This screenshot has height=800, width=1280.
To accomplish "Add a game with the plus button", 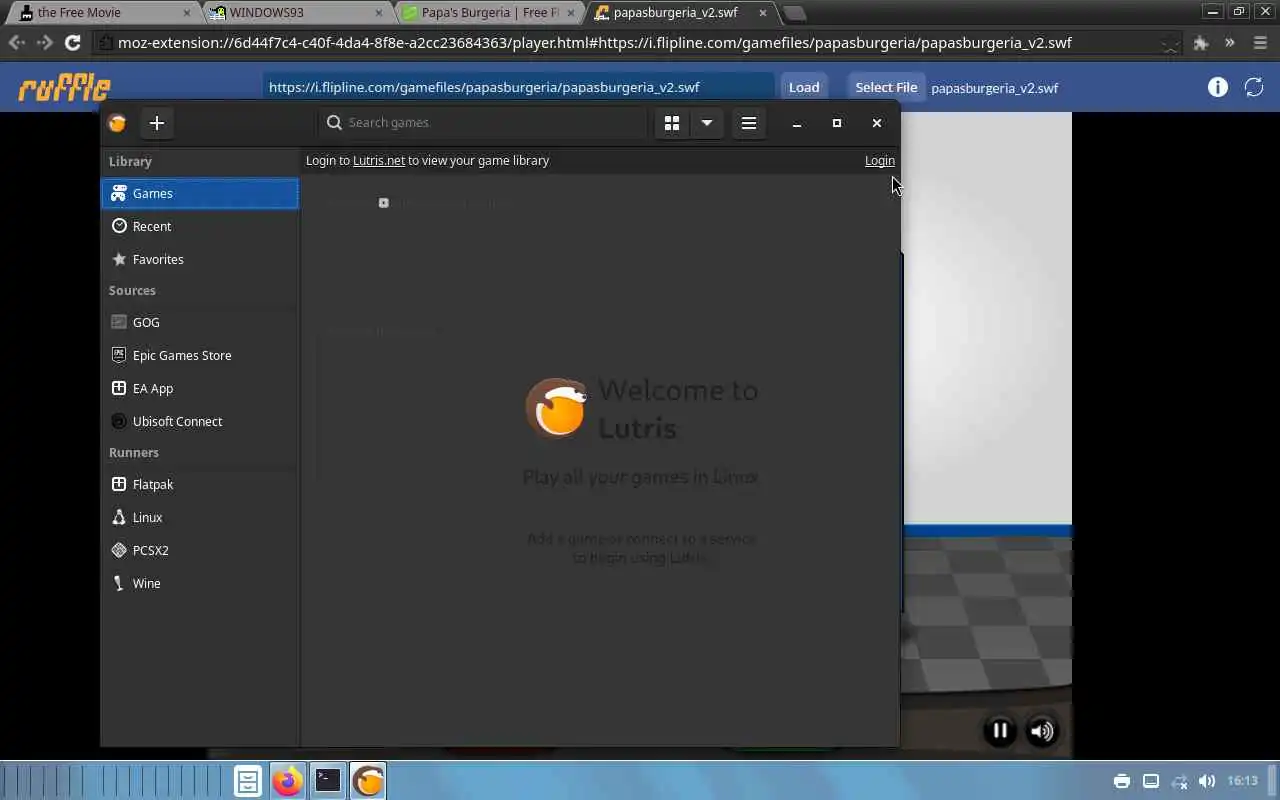I will pyautogui.click(x=157, y=123).
